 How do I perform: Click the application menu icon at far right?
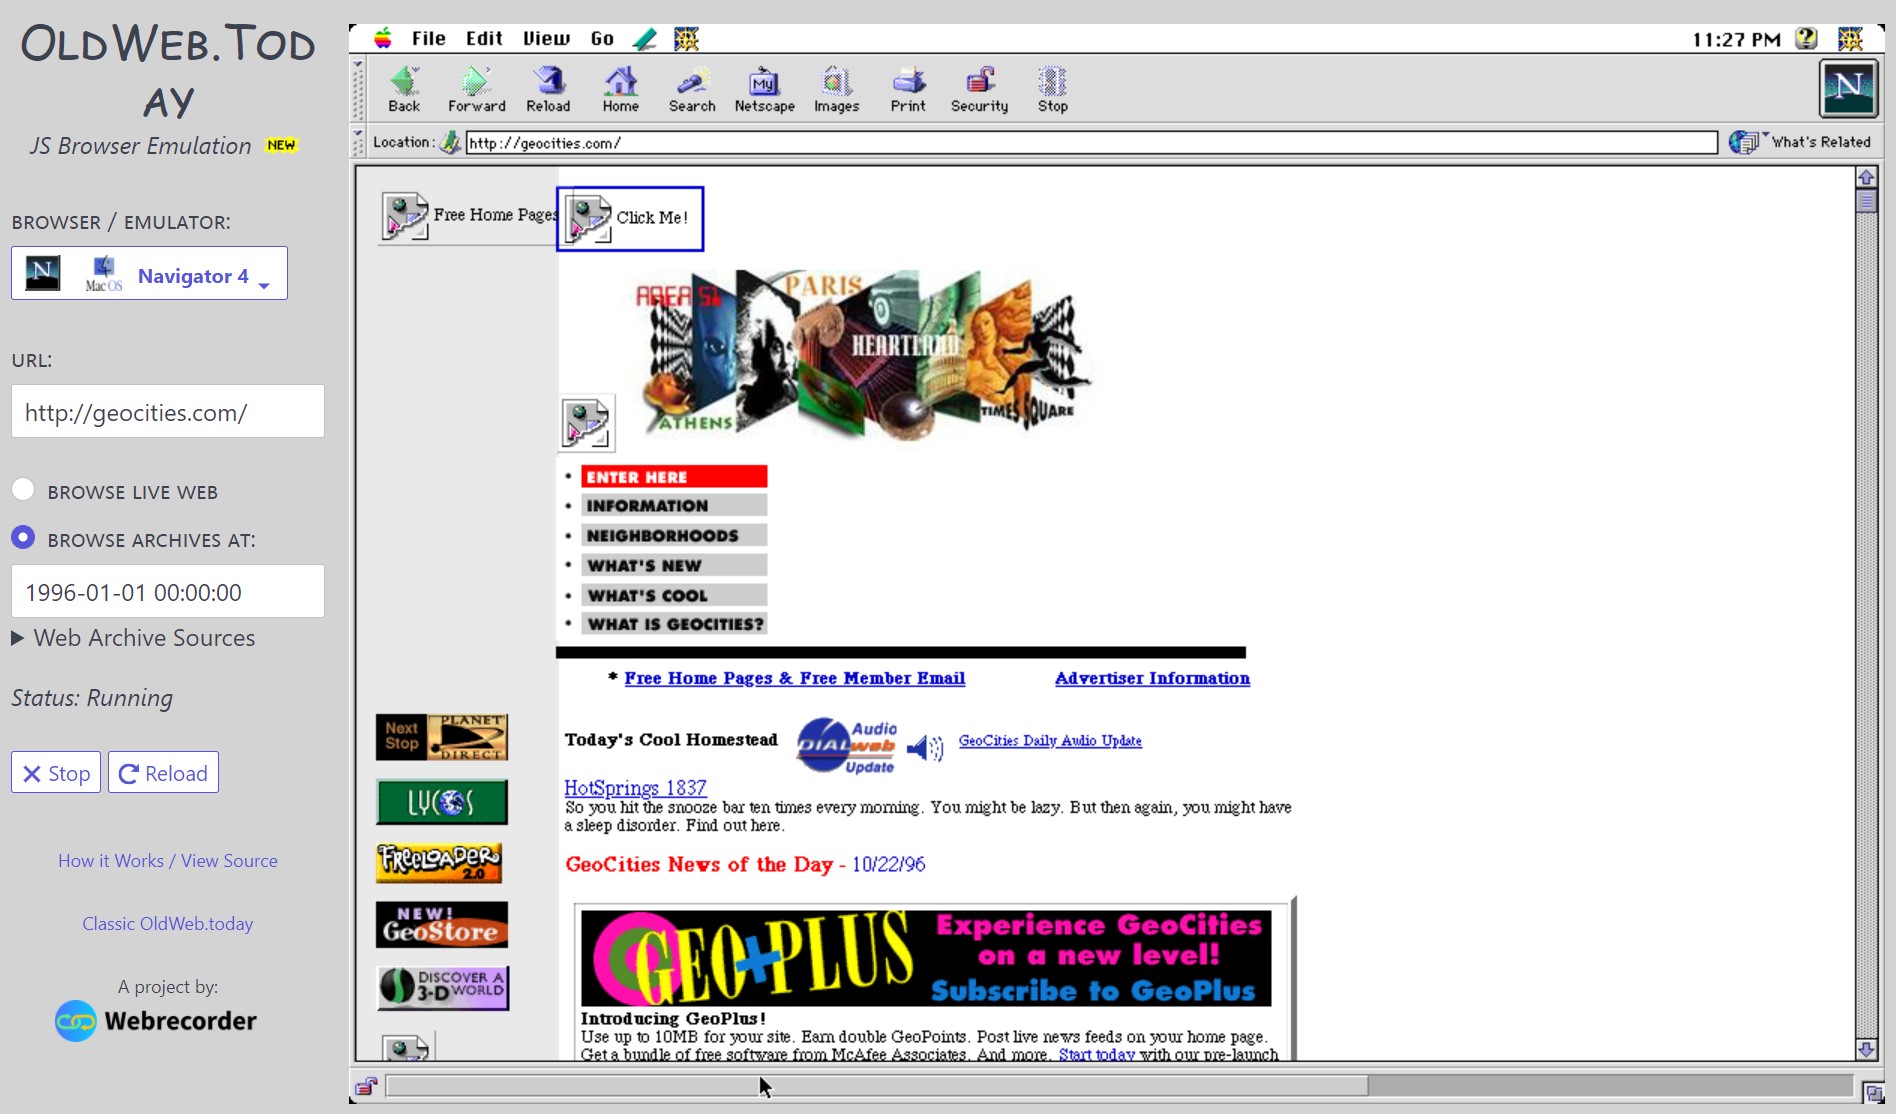[1850, 39]
